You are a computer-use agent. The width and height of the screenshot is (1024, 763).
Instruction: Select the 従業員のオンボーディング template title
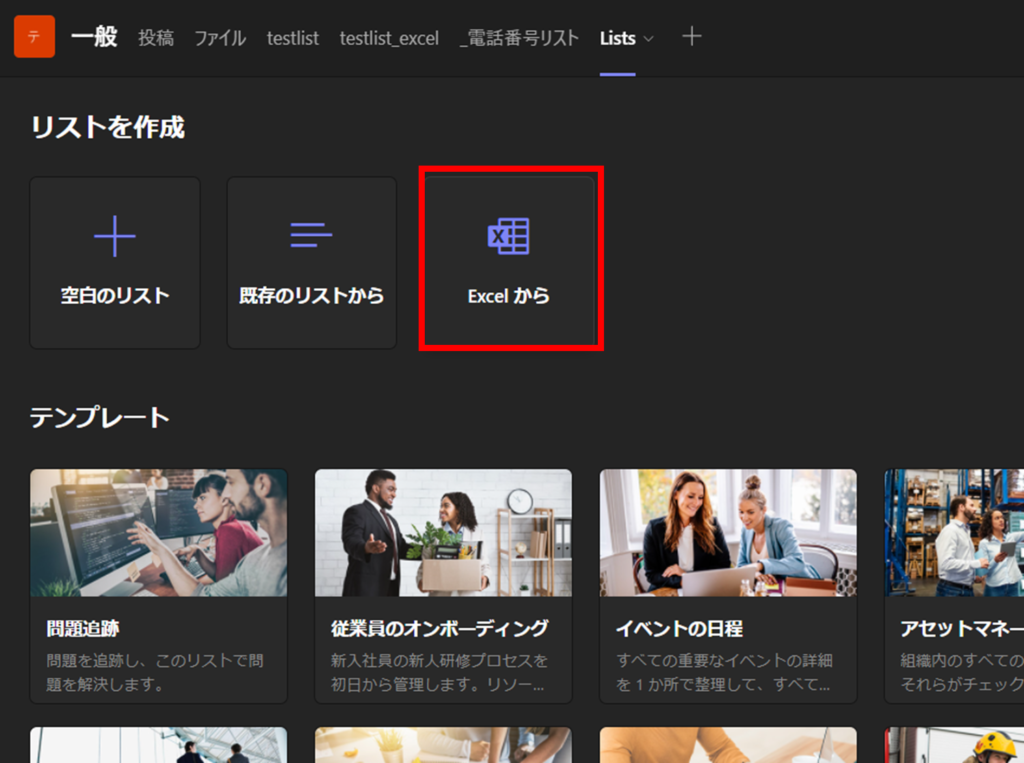[x=440, y=628]
